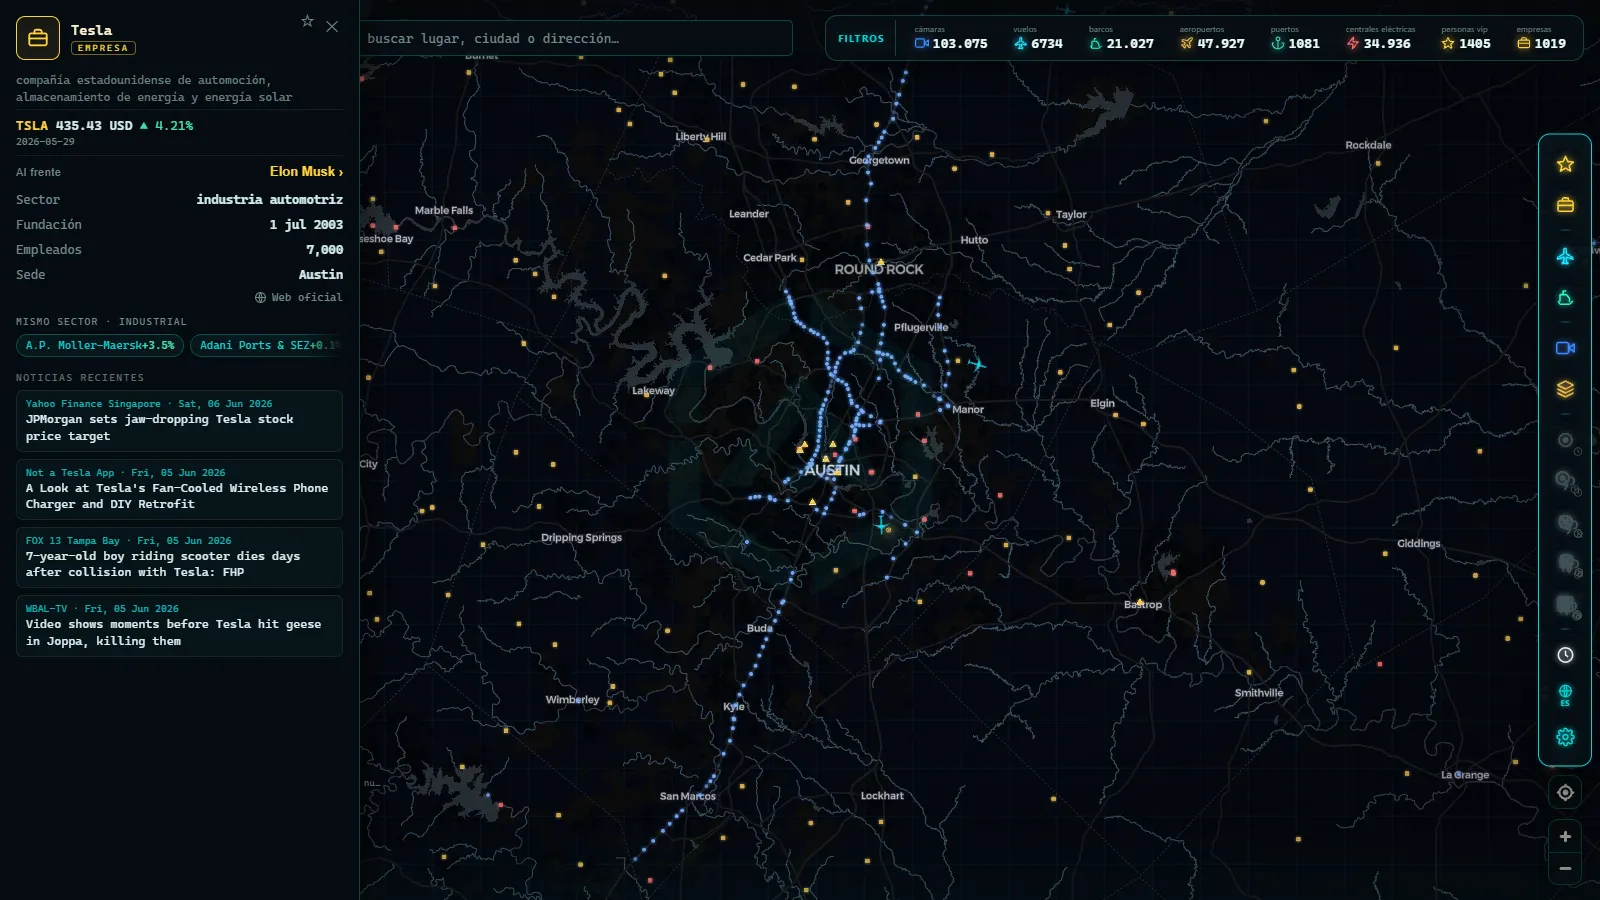1600x900 pixels.
Task: Toggle cámaras filter showing 103.075
Action: pyautogui.click(x=950, y=38)
